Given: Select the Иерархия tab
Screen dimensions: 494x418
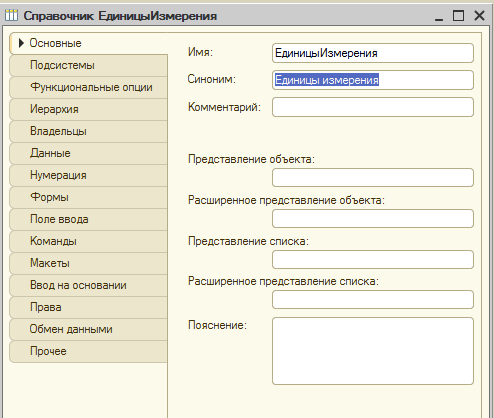Looking at the screenshot, I should [x=89, y=109].
